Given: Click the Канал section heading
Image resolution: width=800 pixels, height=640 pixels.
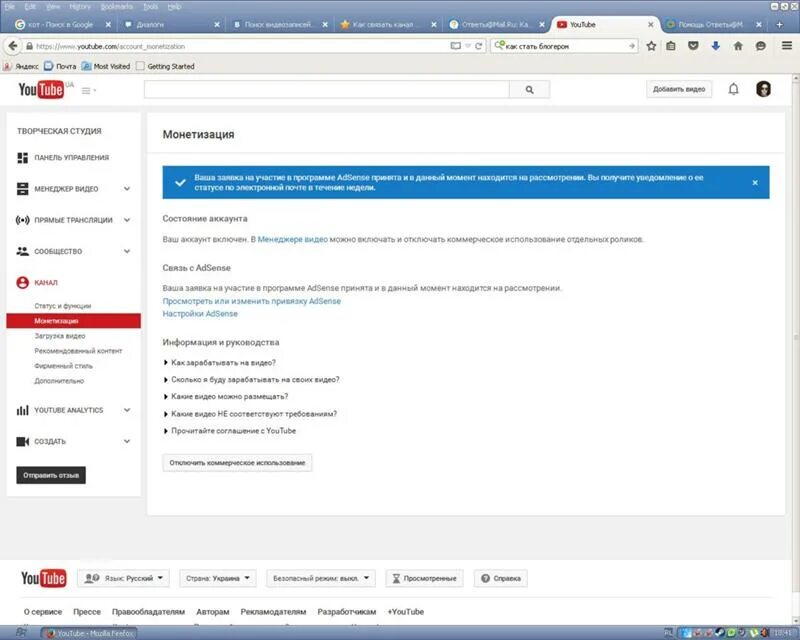Looking at the screenshot, I should coord(46,283).
